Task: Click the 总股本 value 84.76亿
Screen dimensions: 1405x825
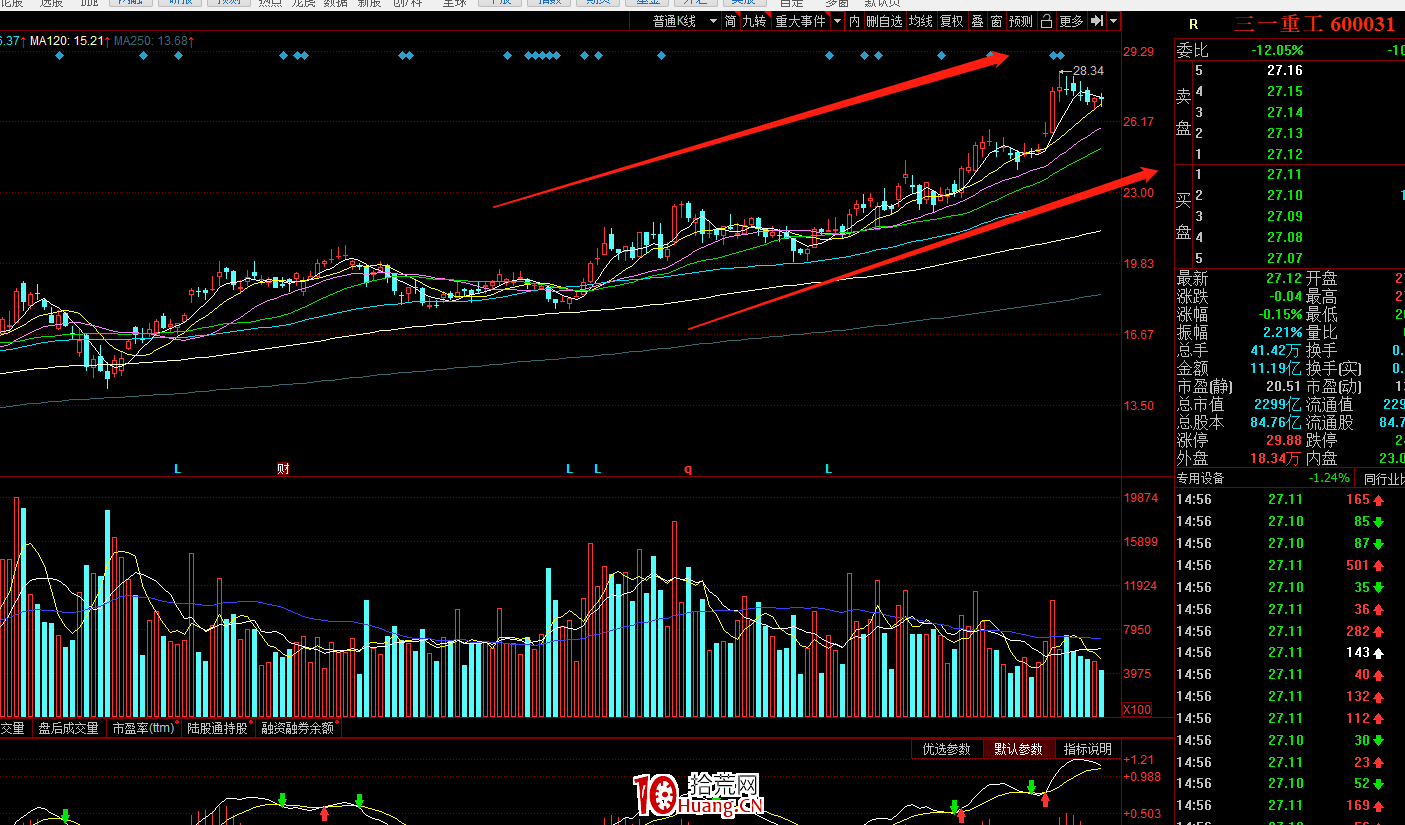Action: (x=1277, y=422)
